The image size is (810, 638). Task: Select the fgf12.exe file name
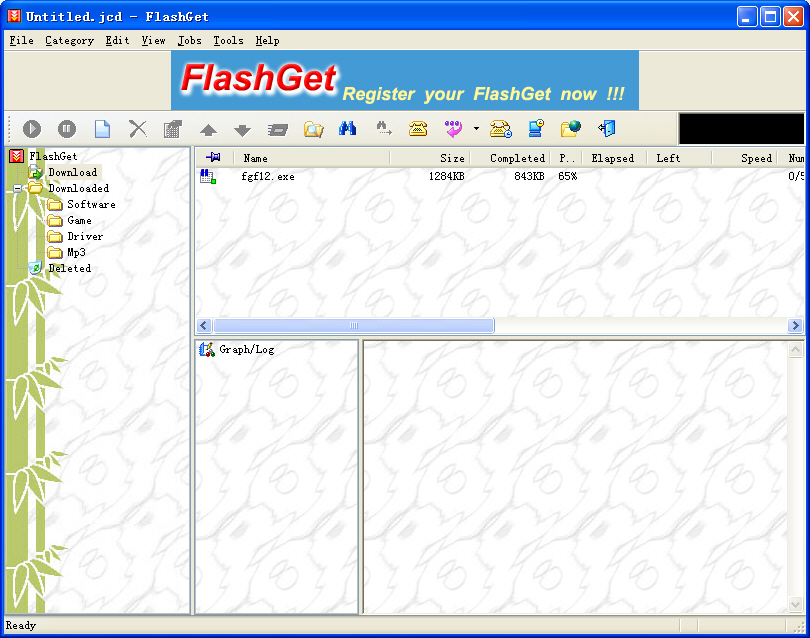[x=268, y=176]
